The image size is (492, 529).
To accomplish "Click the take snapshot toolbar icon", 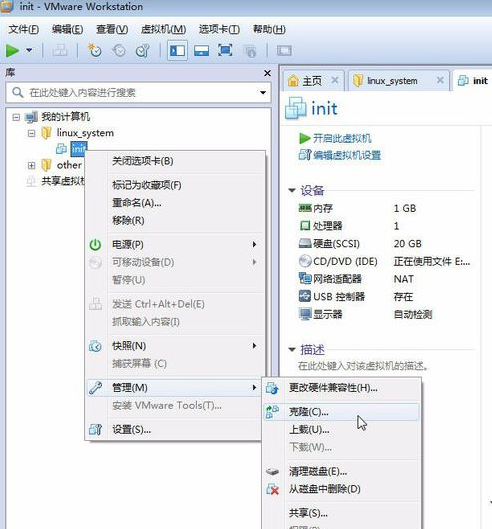I will tap(94, 51).
